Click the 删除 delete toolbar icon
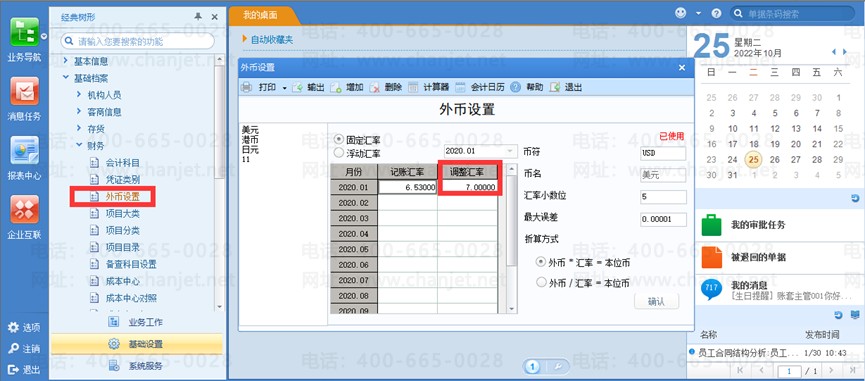 click(375, 87)
